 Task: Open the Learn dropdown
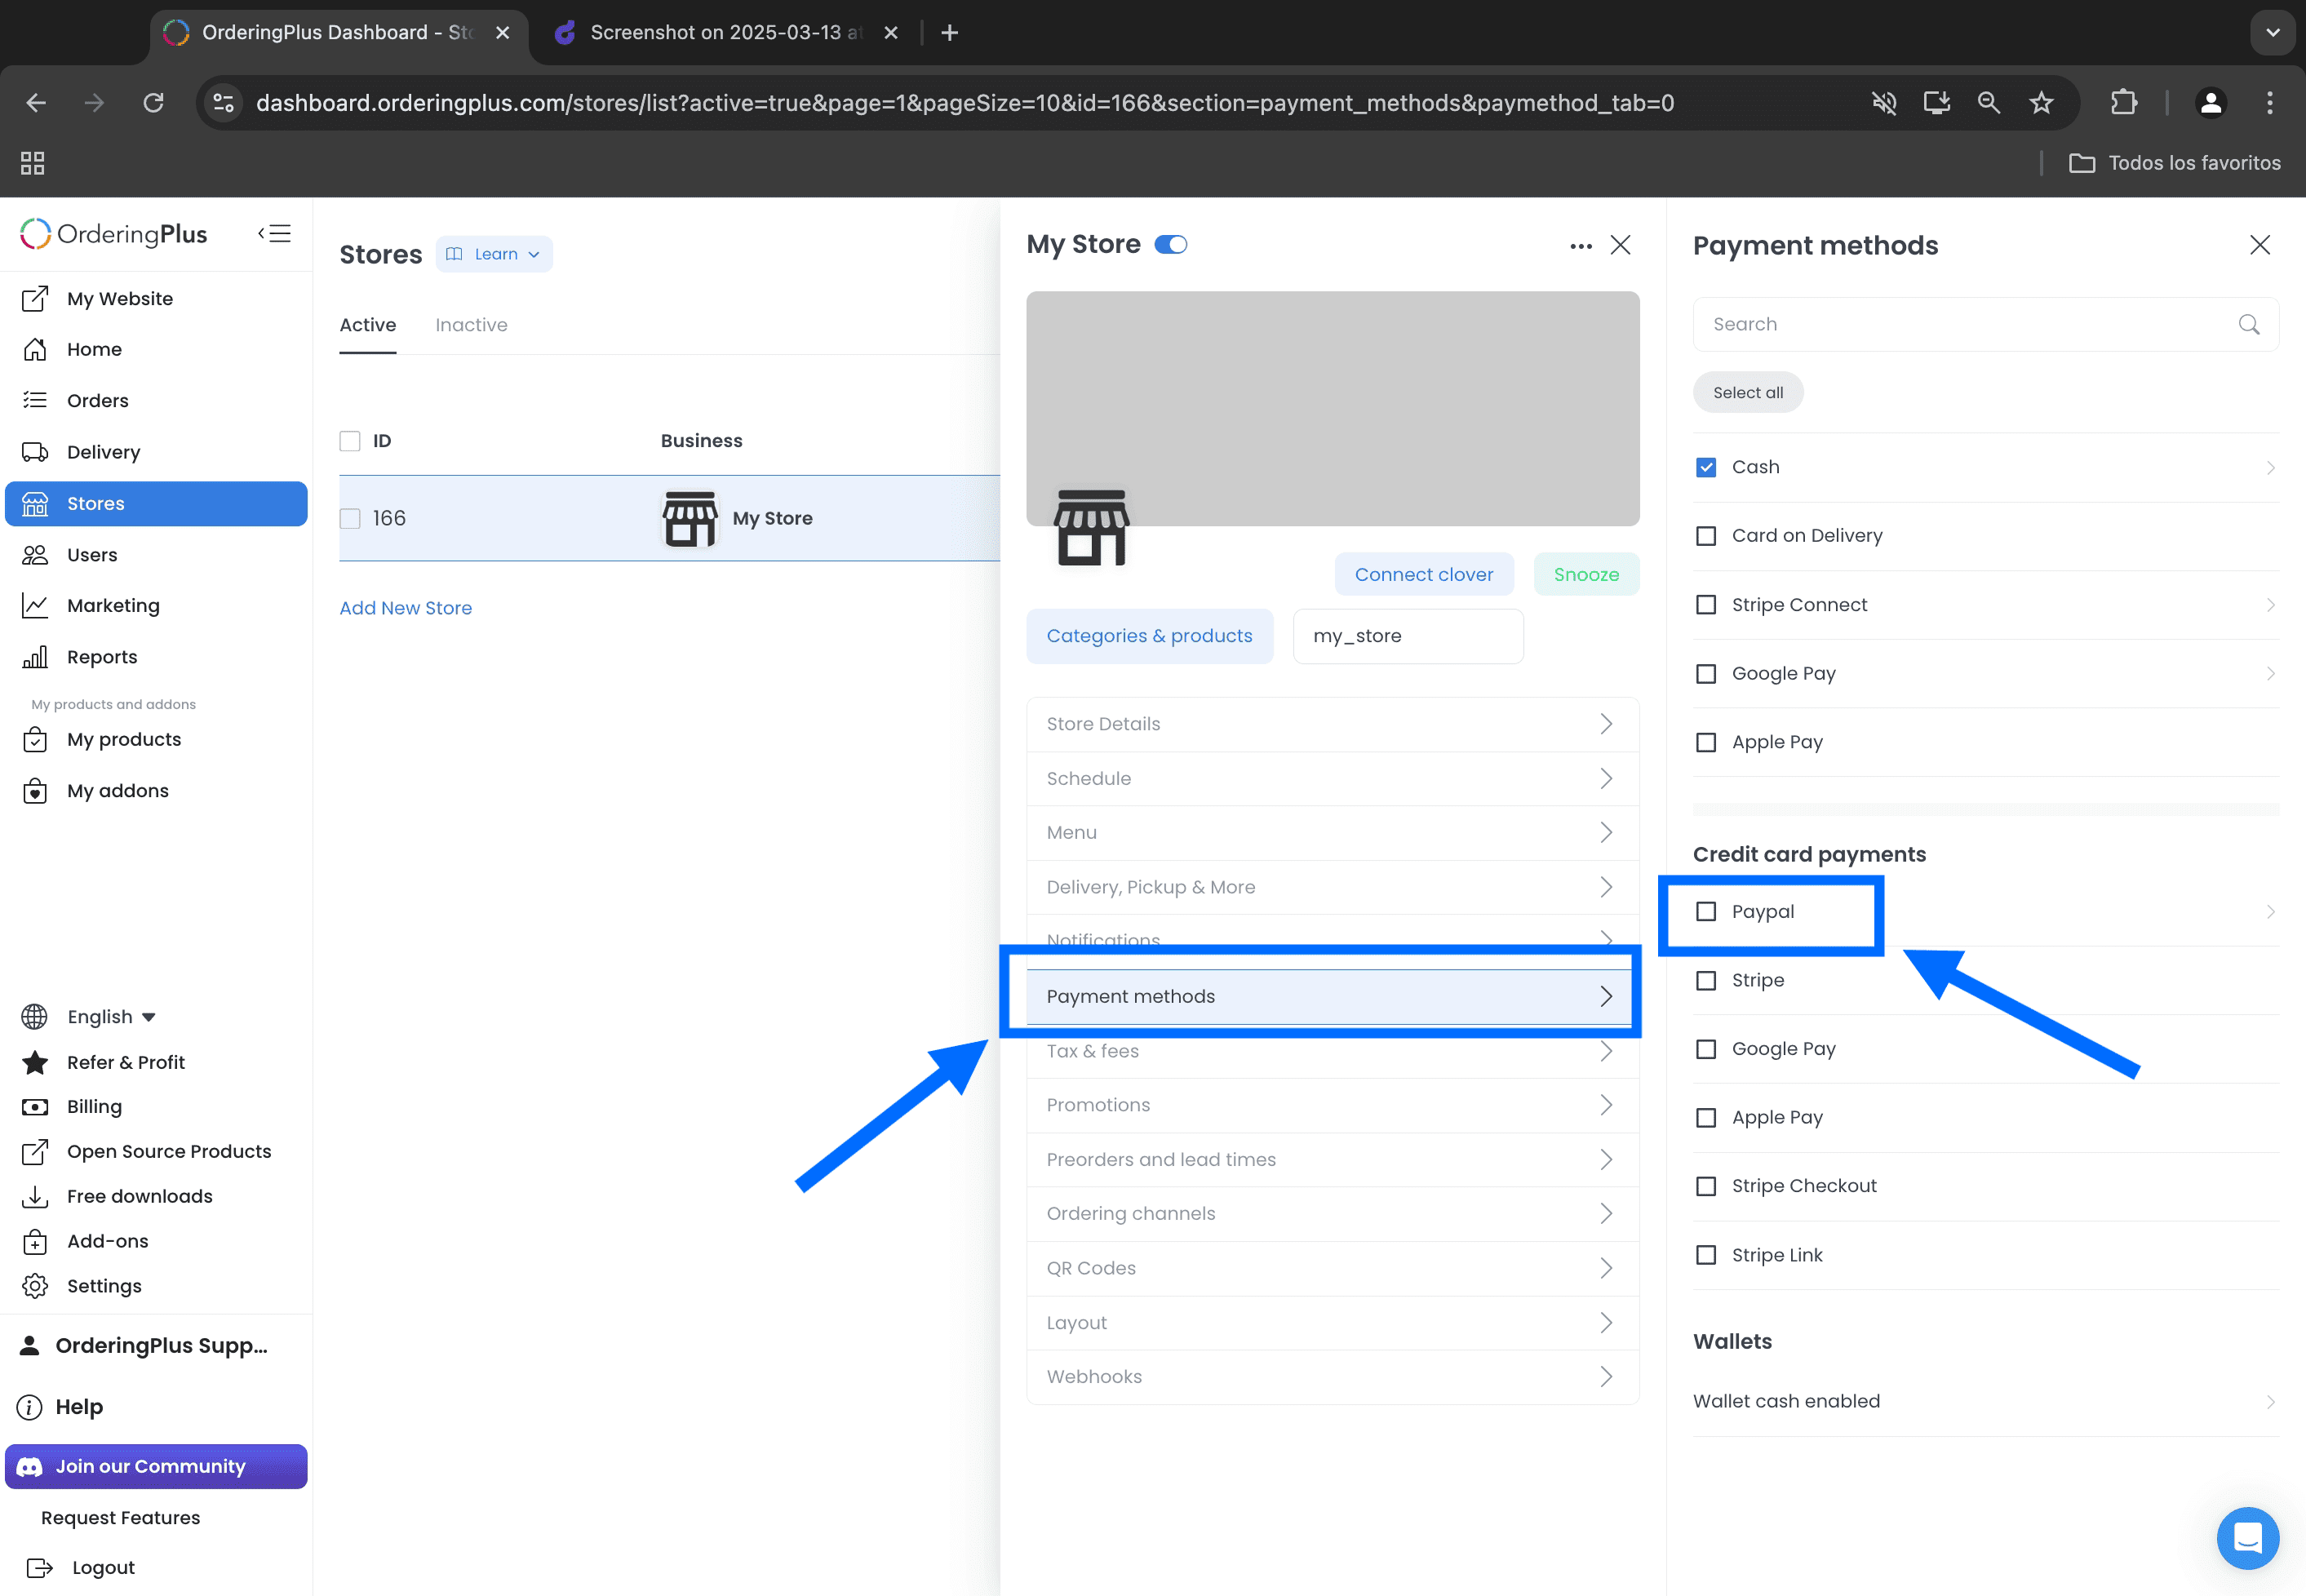click(x=494, y=254)
